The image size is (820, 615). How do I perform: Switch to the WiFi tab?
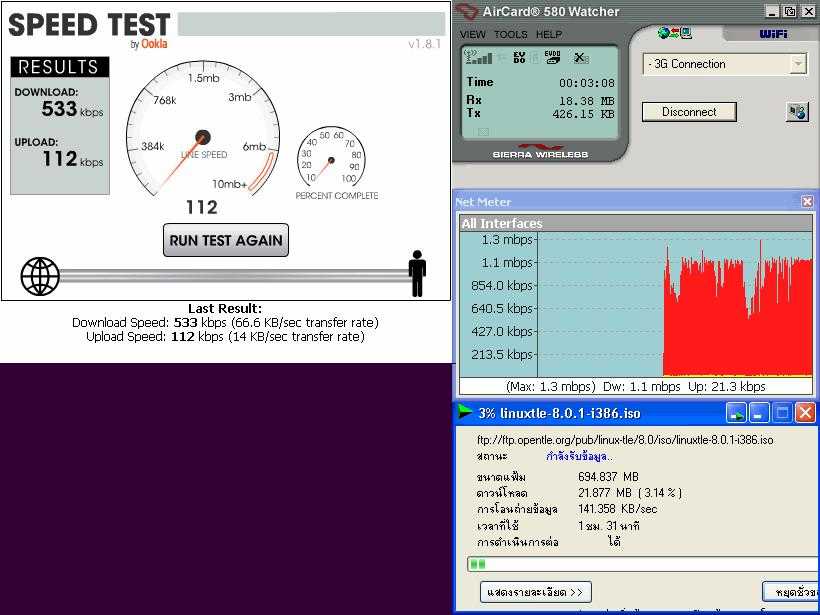coord(773,34)
